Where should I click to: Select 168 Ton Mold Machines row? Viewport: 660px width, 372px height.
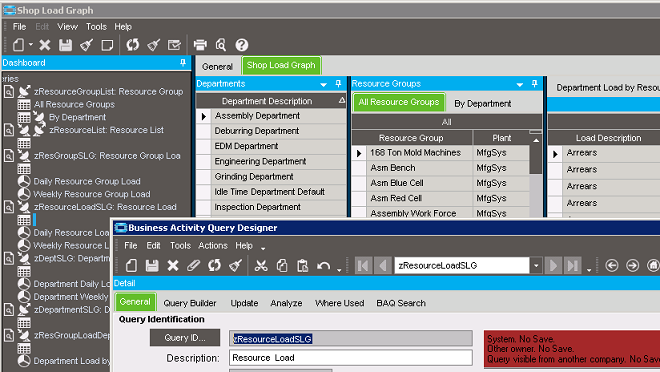point(440,153)
